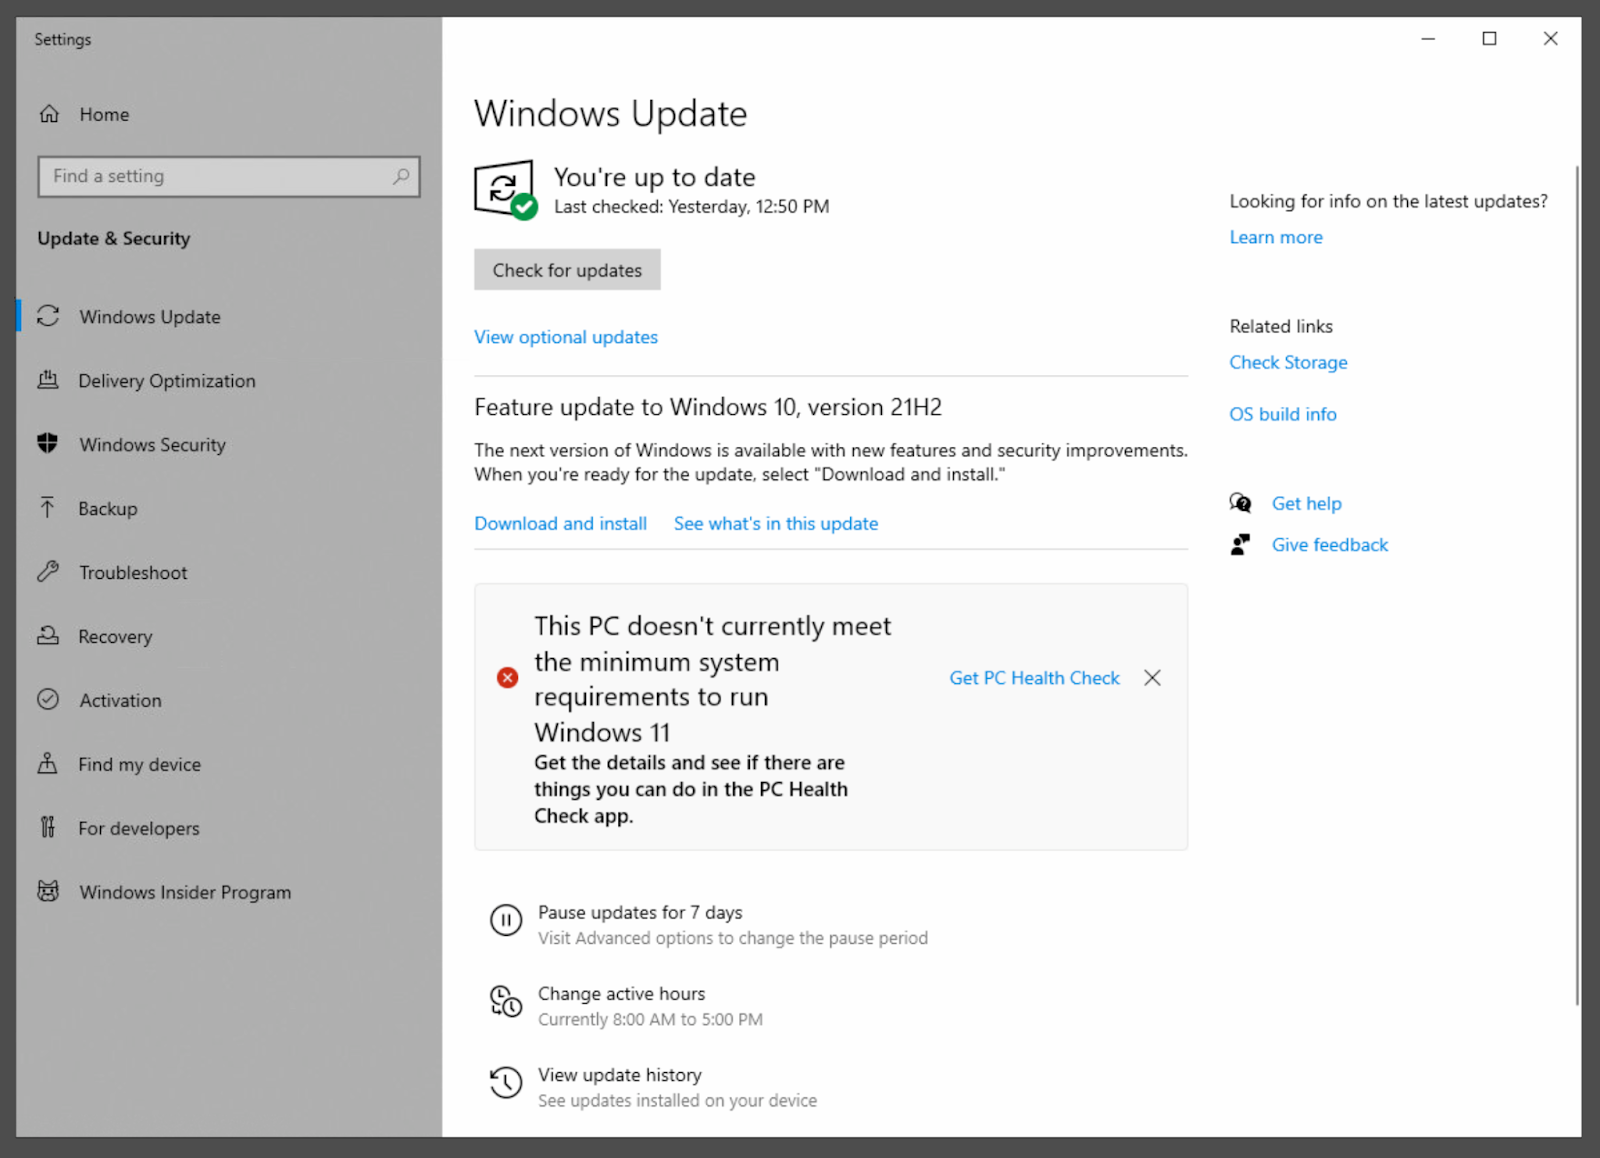Click the Windows Update page title

(x=611, y=114)
